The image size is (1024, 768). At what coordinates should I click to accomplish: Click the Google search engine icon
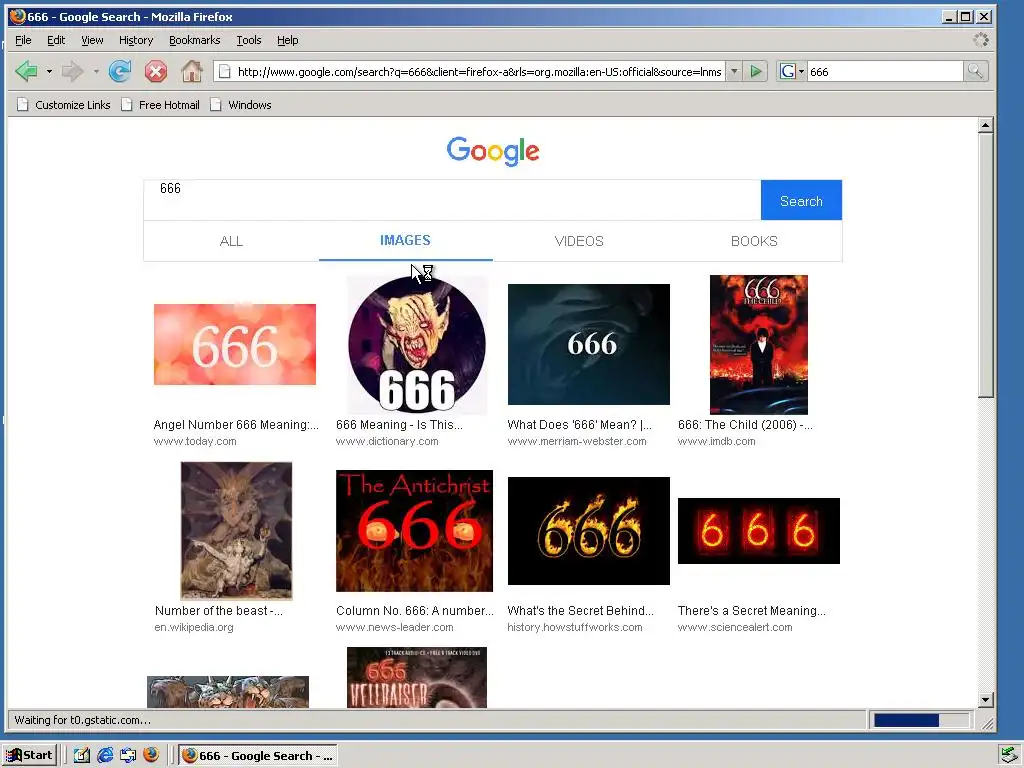point(788,71)
